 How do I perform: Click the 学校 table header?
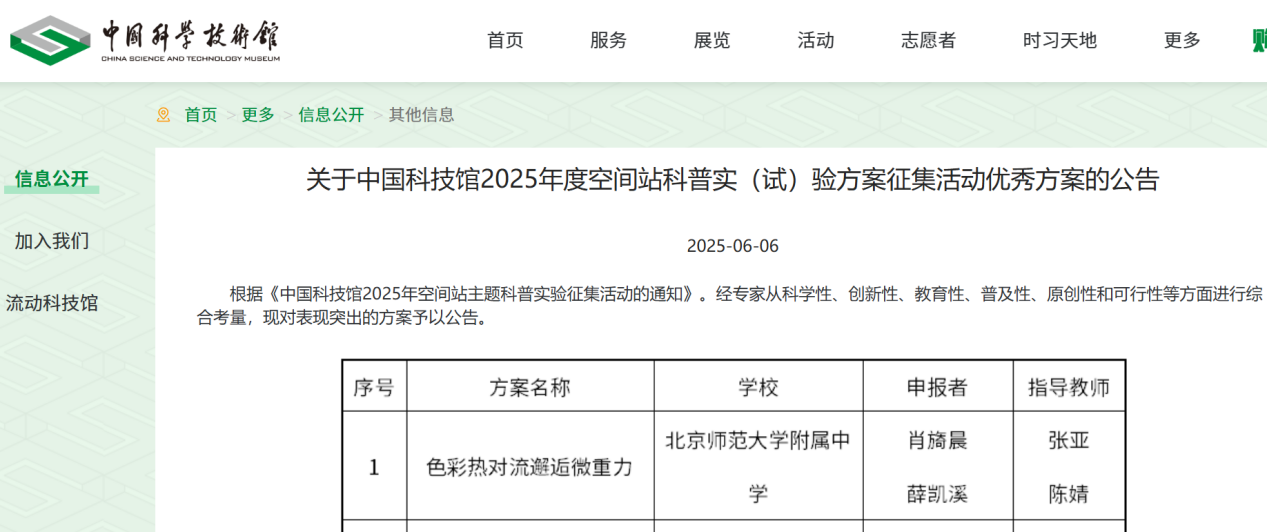coord(758,387)
